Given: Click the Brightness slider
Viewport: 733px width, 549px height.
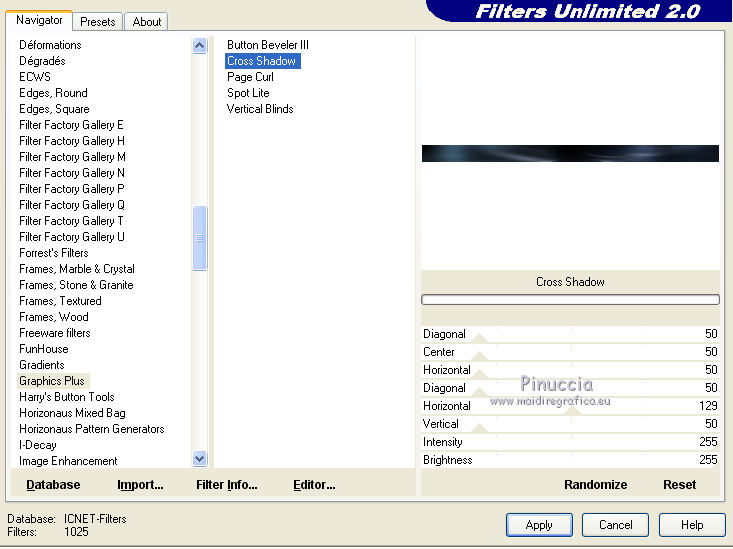Looking at the screenshot, I should pos(570,460).
